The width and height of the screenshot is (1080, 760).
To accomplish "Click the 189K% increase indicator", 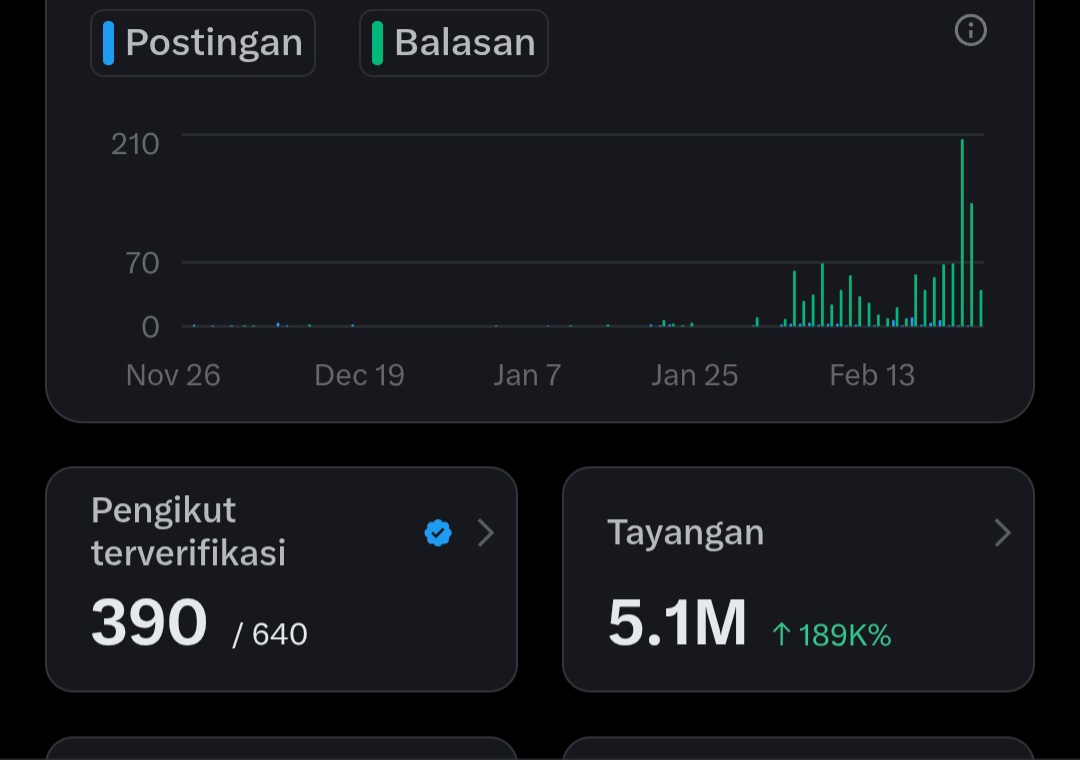I will pos(831,635).
